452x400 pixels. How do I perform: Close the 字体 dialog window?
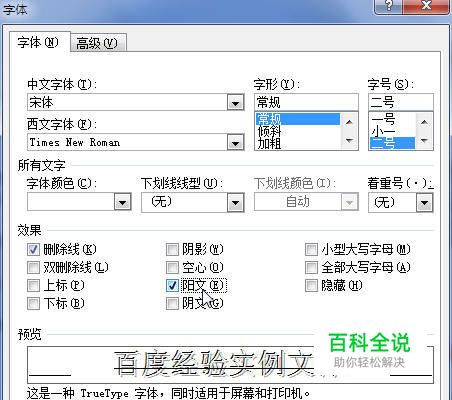(426, 6)
